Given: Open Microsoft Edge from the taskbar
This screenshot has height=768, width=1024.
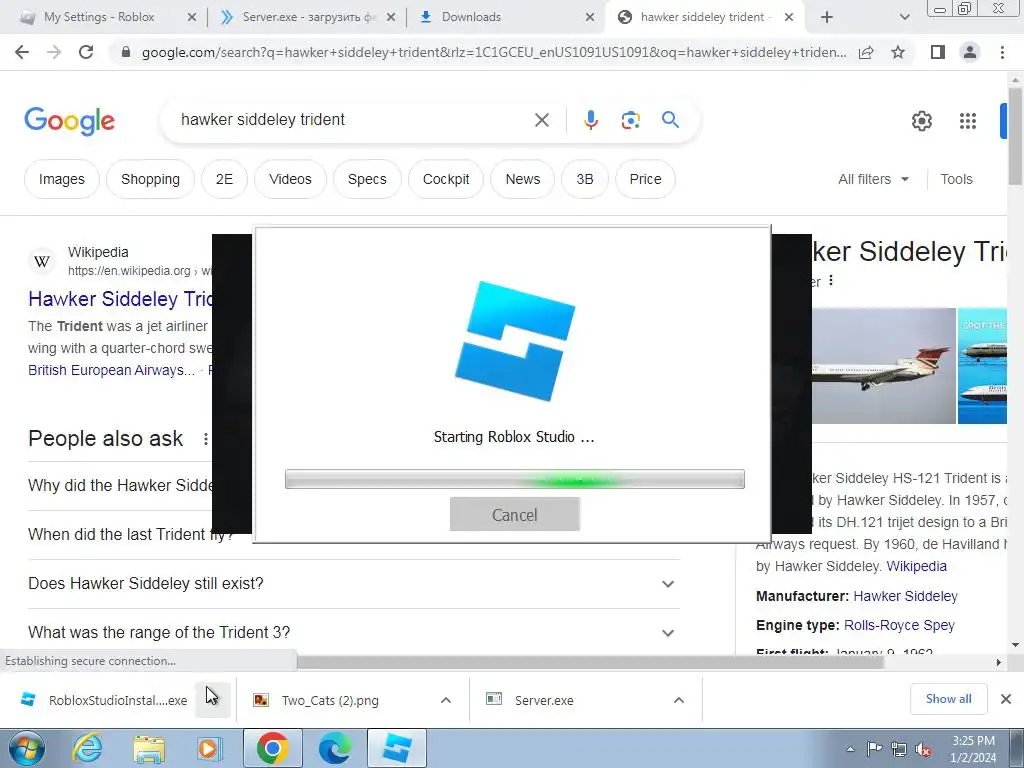Looking at the screenshot, I should pos(334,748).
